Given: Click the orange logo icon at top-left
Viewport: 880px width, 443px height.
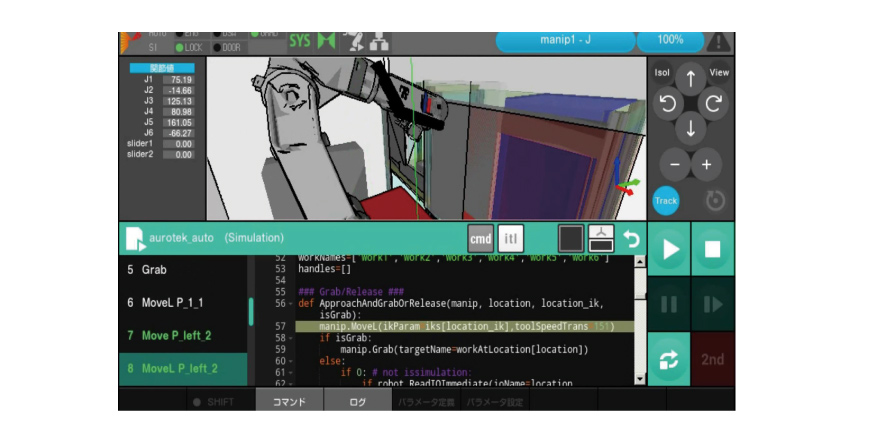Looking at the screenshot, I should tap(130, 42).
